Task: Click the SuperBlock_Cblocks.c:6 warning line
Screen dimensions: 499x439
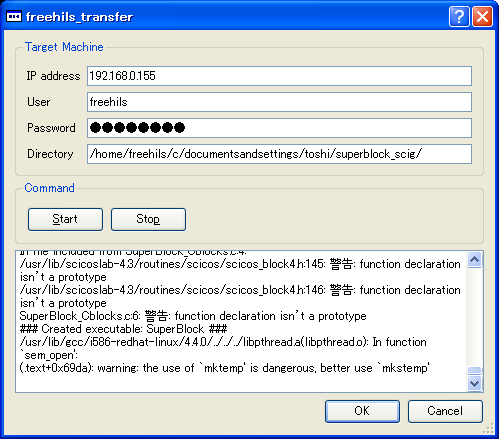Action: [x=193, y=316]
